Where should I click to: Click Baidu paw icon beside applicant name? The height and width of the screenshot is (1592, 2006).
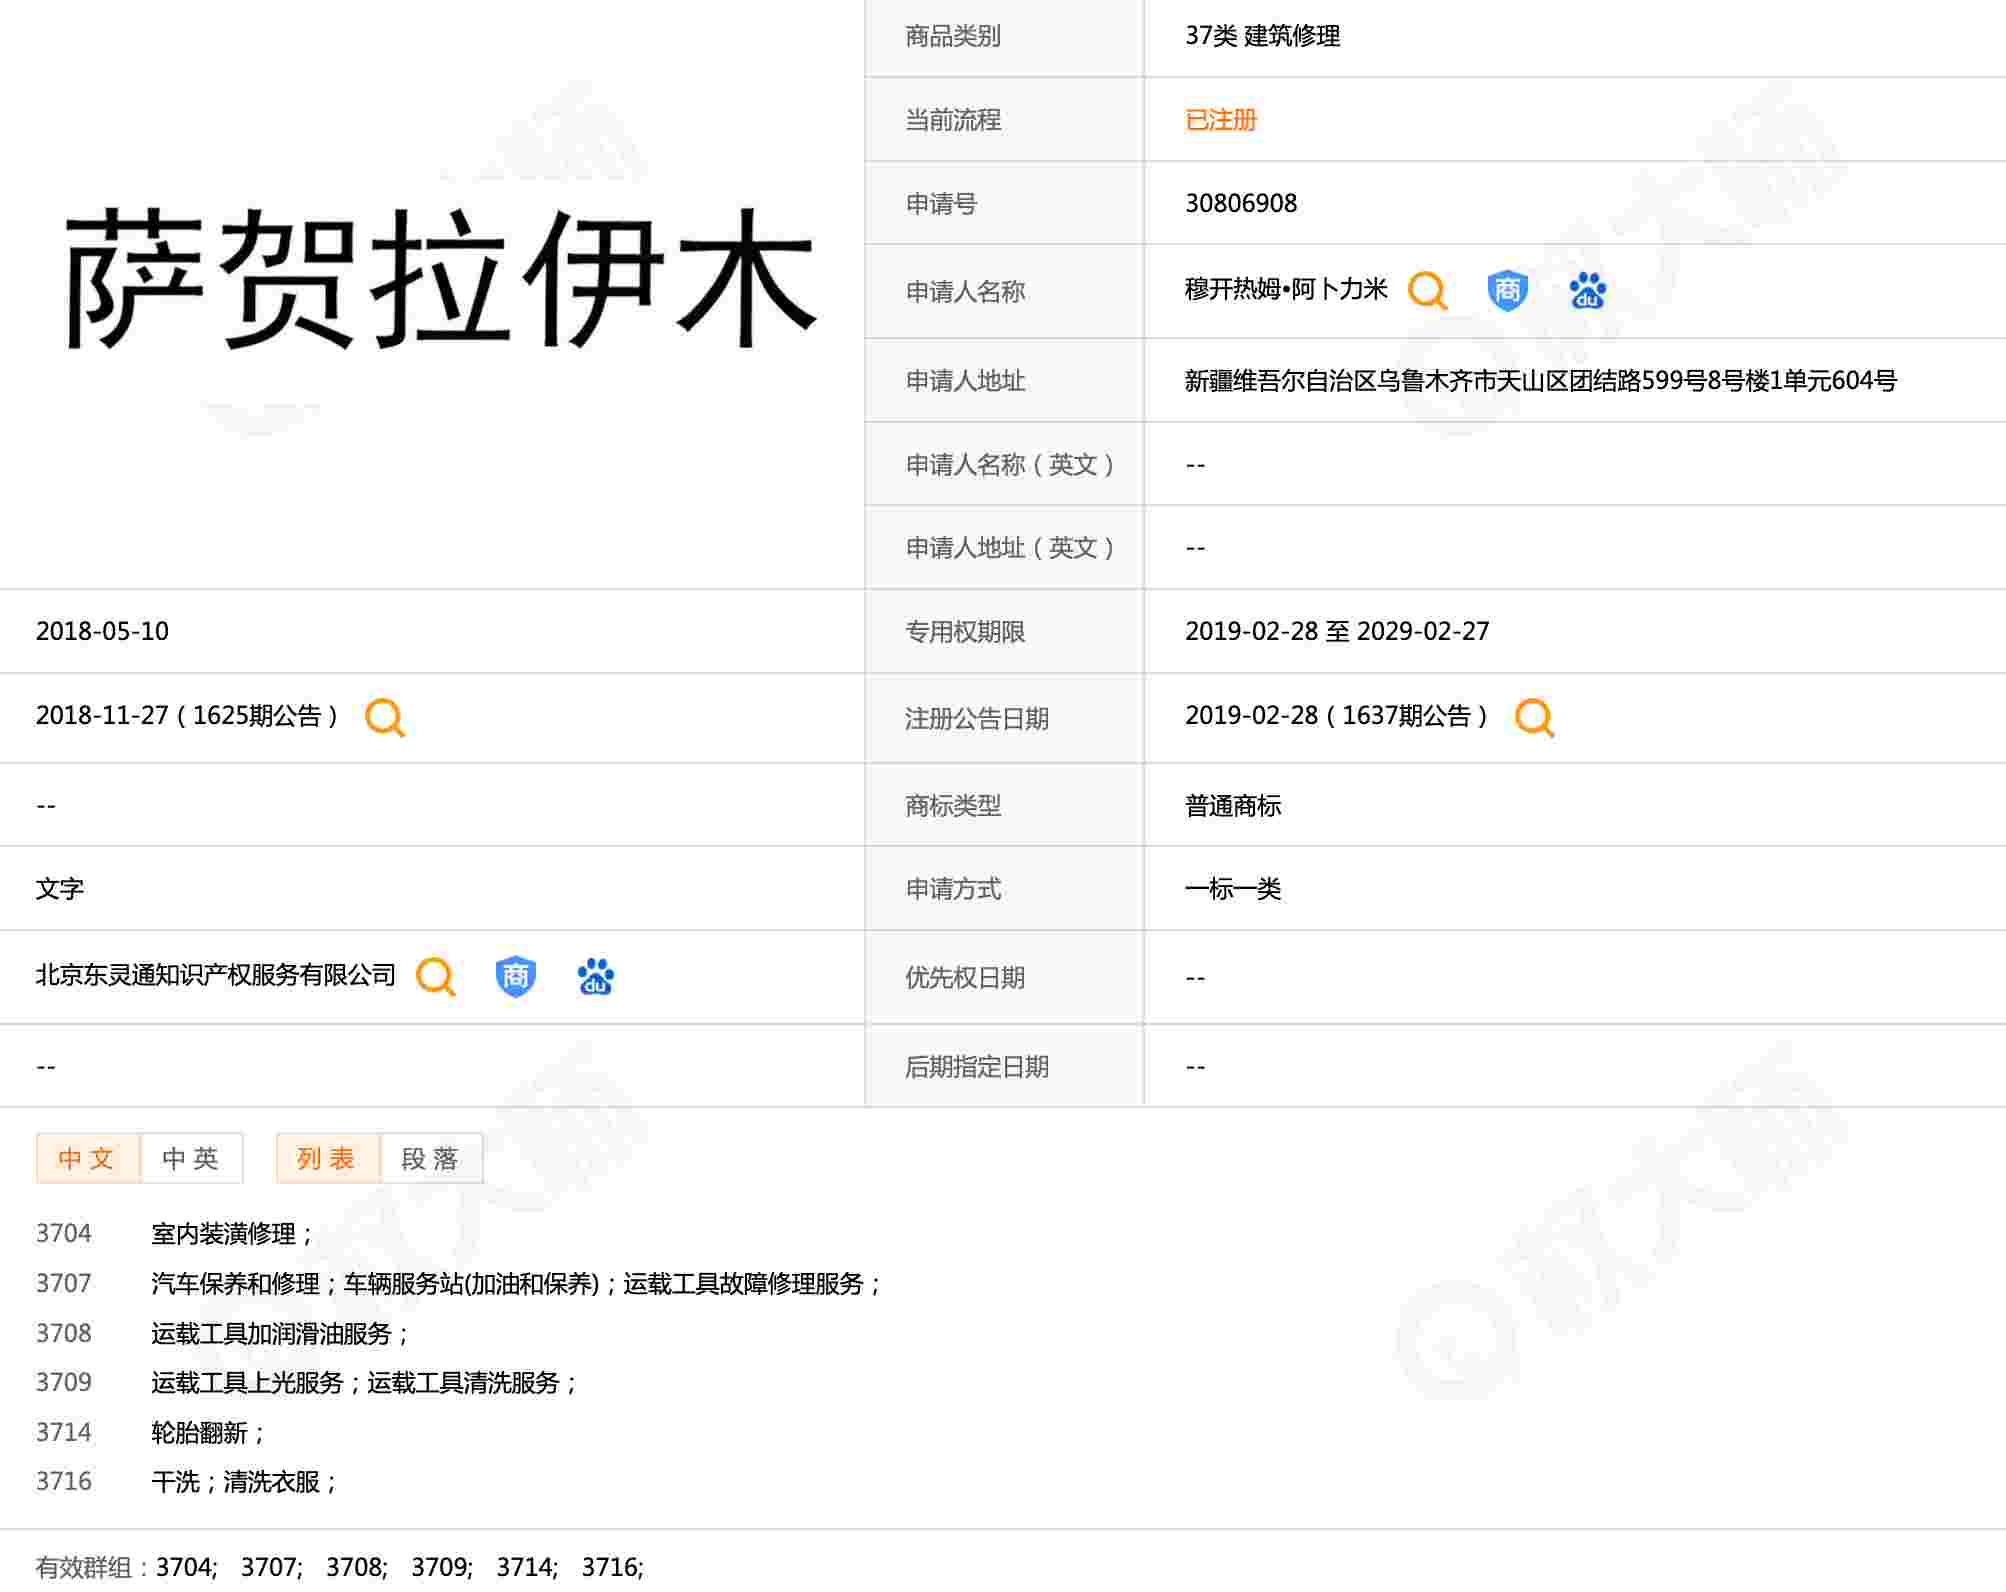[1587, 291]
